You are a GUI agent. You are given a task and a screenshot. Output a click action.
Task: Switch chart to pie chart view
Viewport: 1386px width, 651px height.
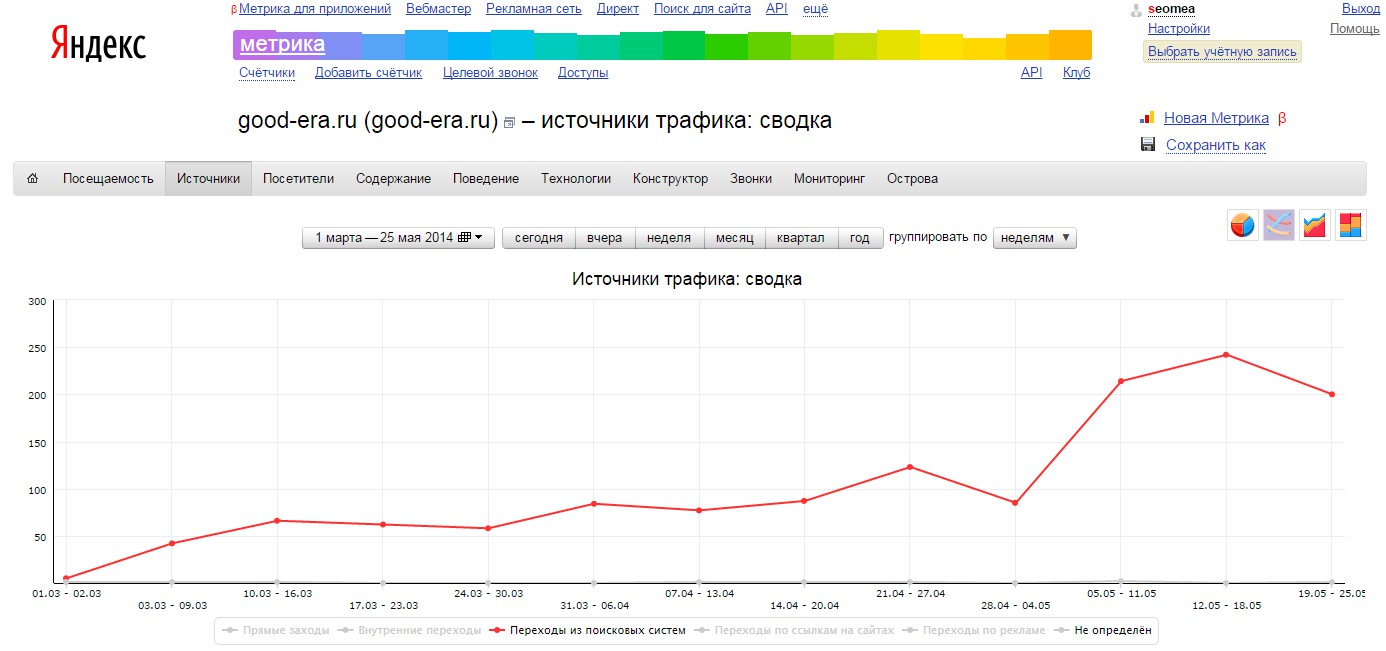(x=1243, y=225)
